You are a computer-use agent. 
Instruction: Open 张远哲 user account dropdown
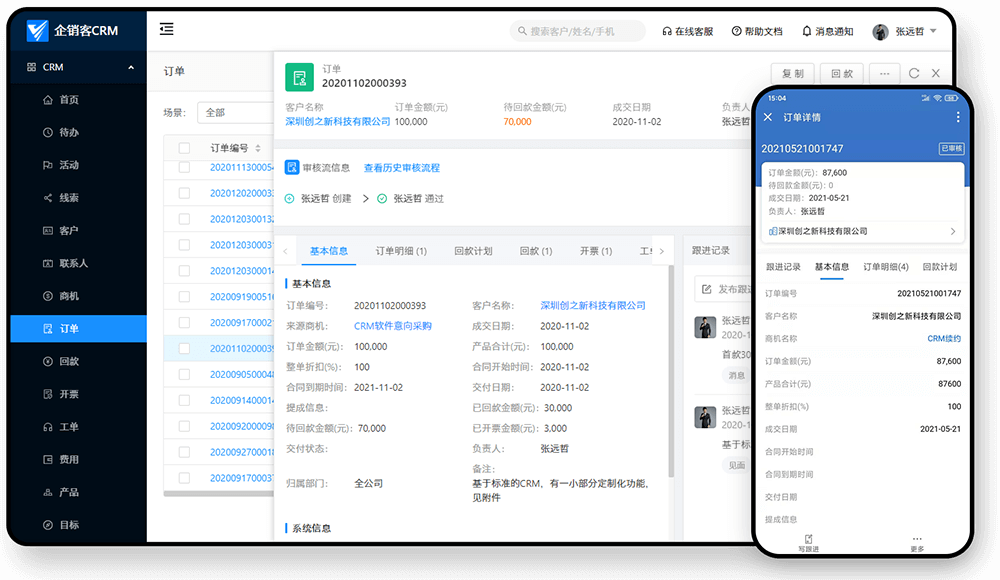coord(906,31)
